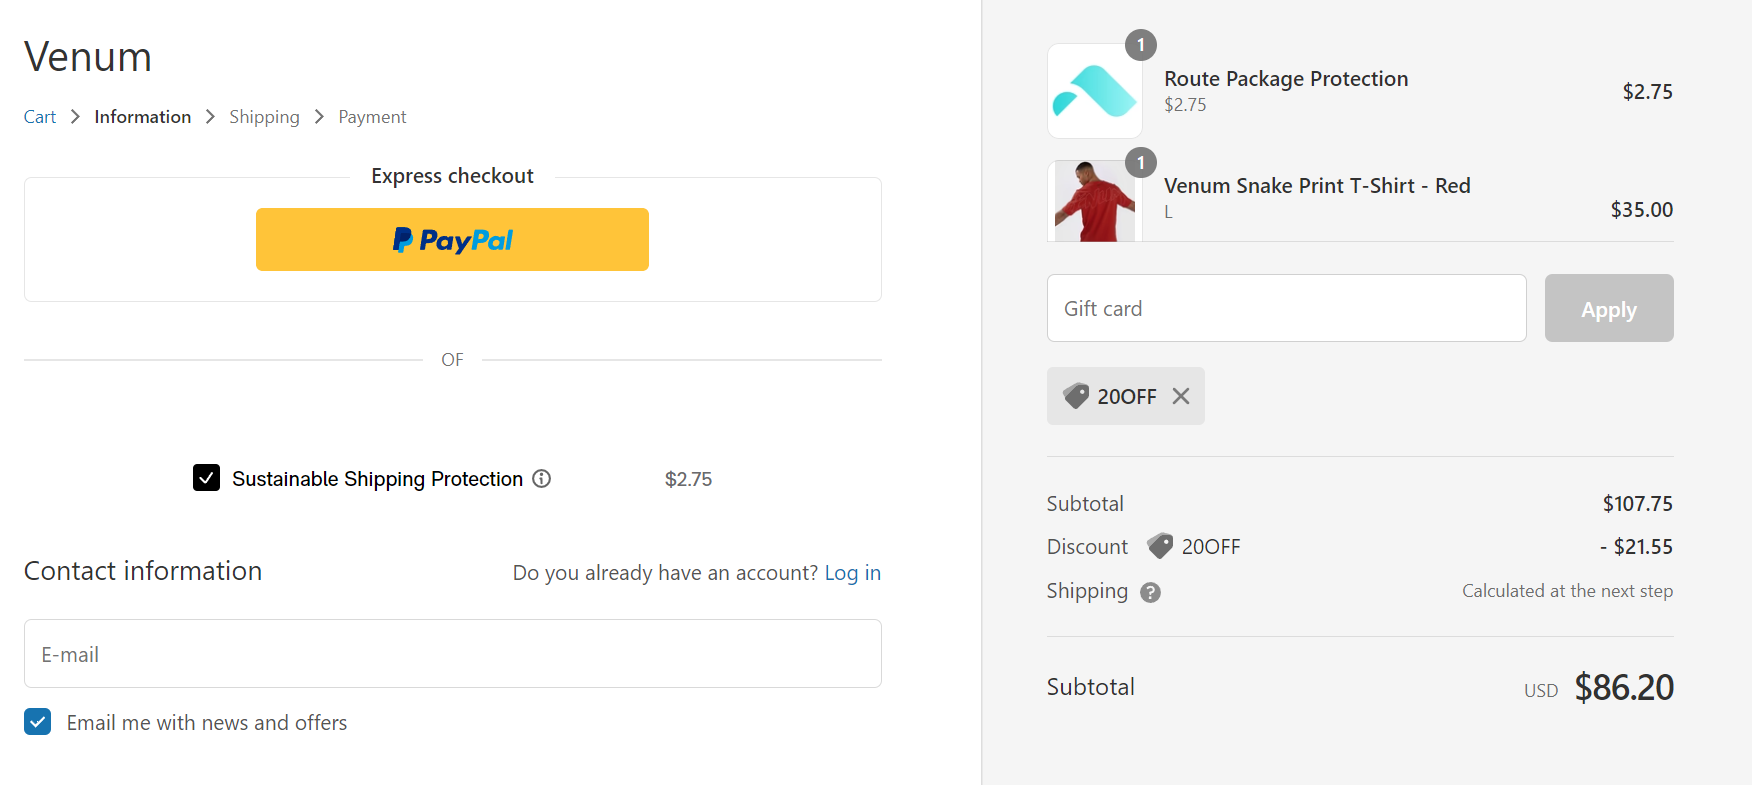Click the Shipping help question mark icon

pos(1150,592)
